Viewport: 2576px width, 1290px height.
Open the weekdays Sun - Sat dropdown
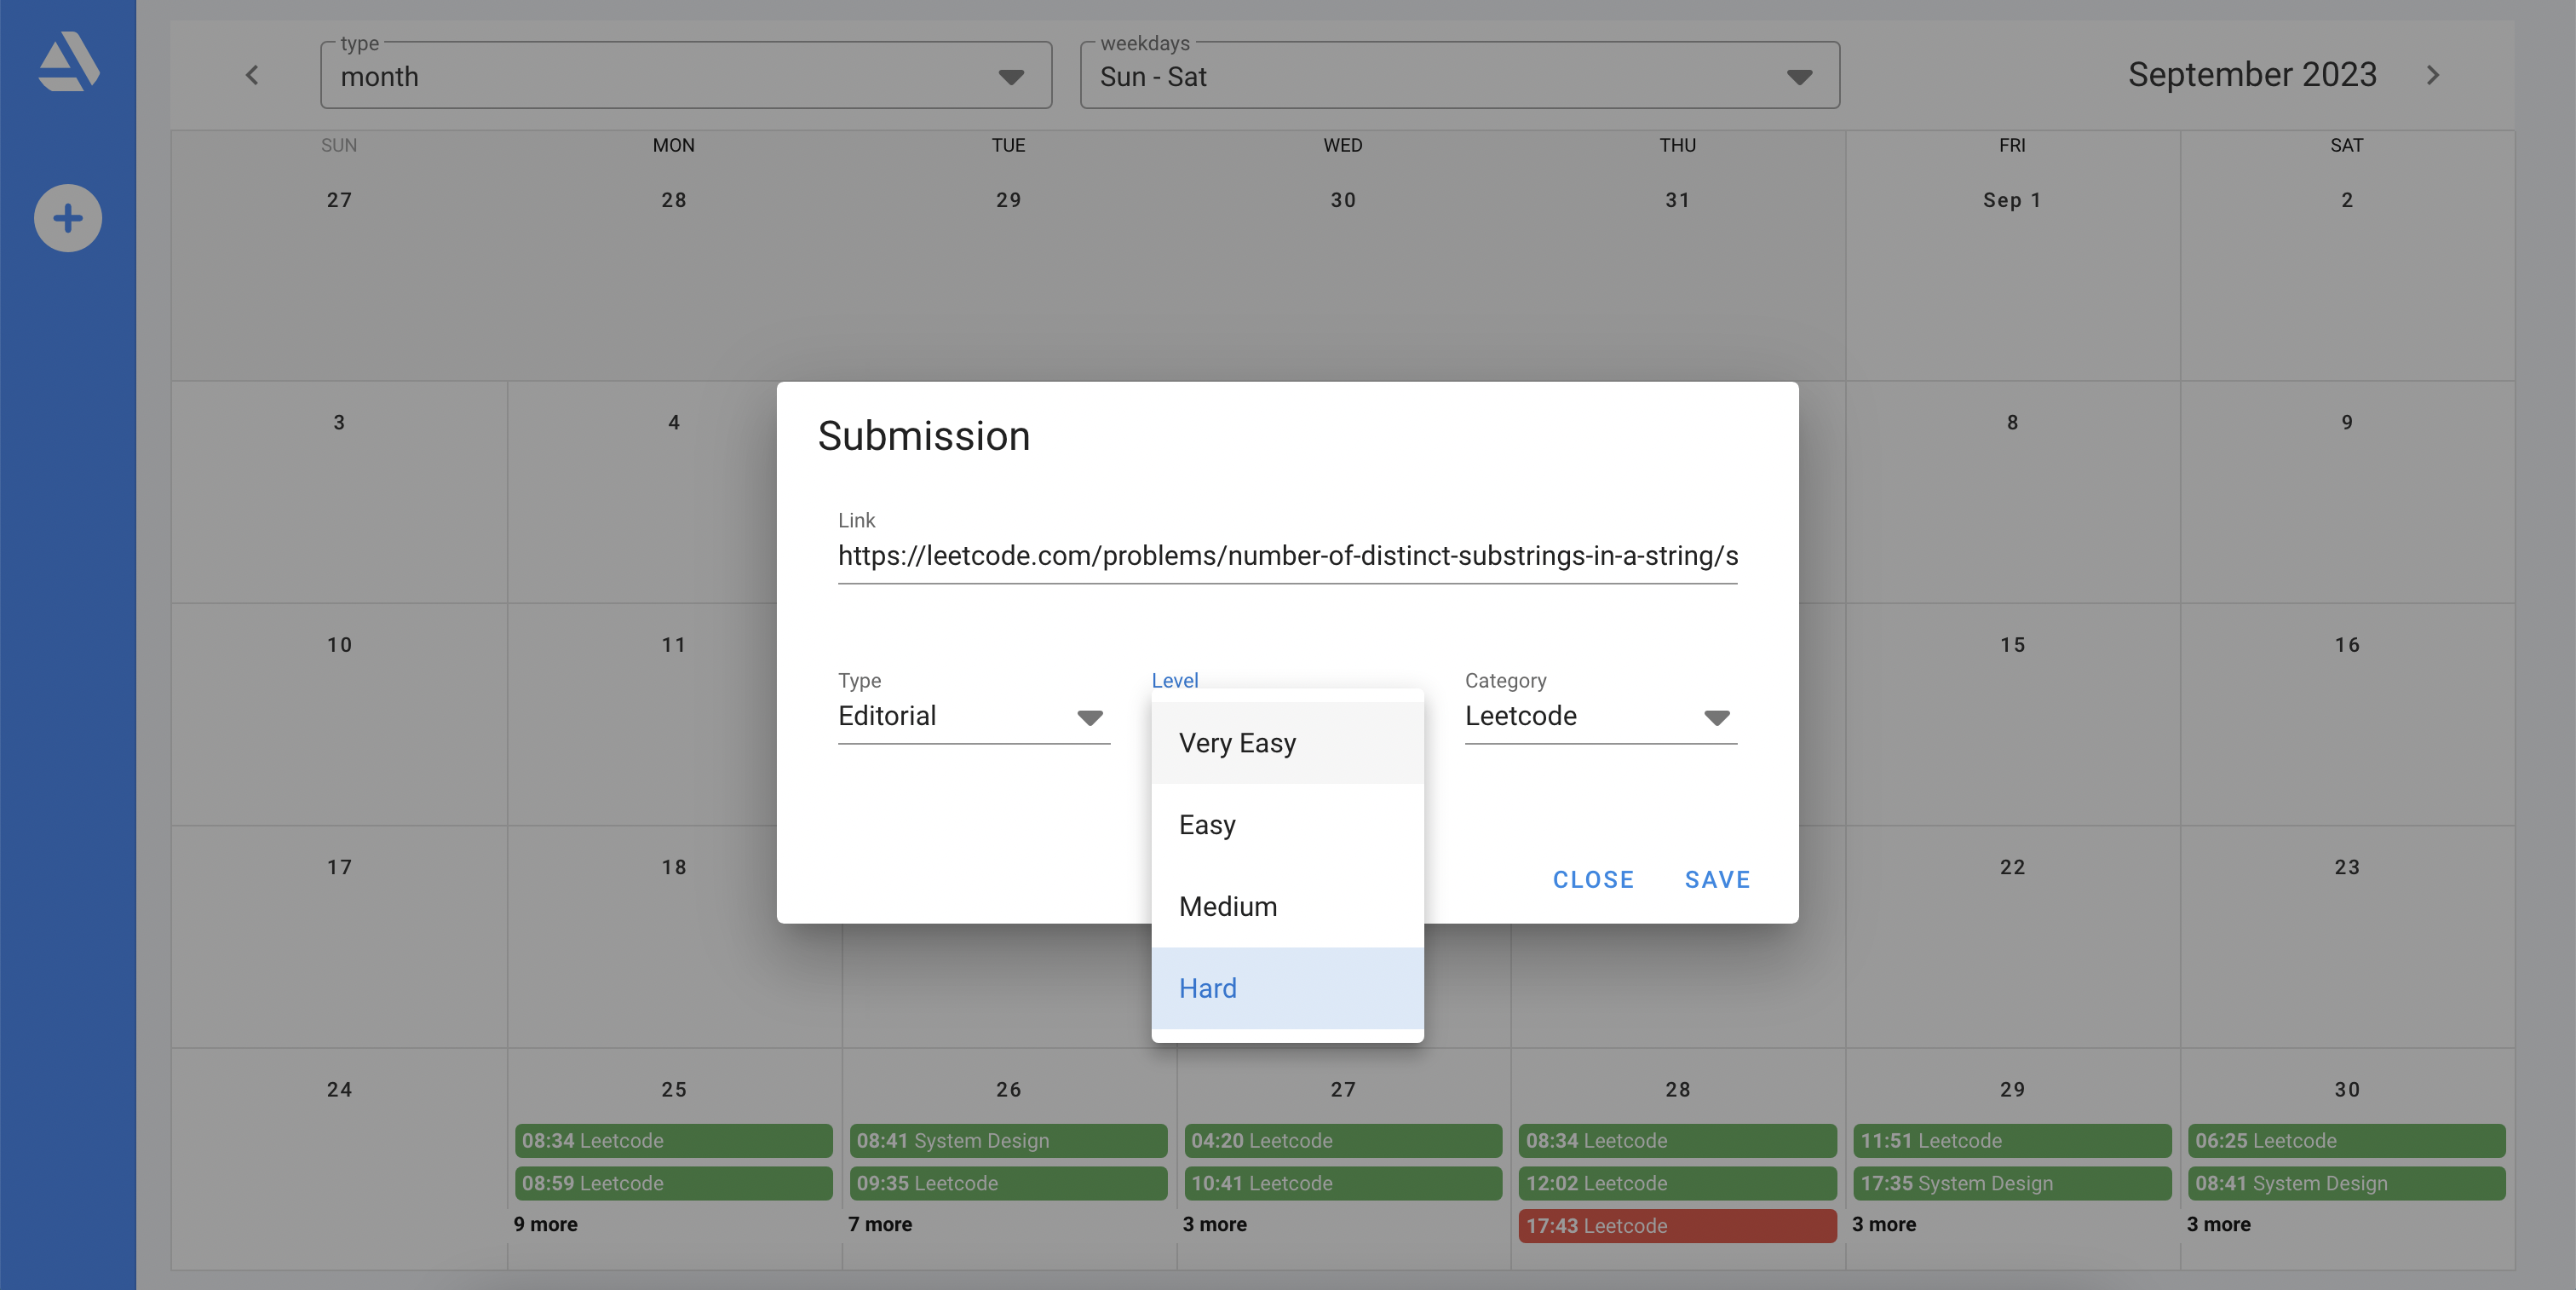point(1458,76)
